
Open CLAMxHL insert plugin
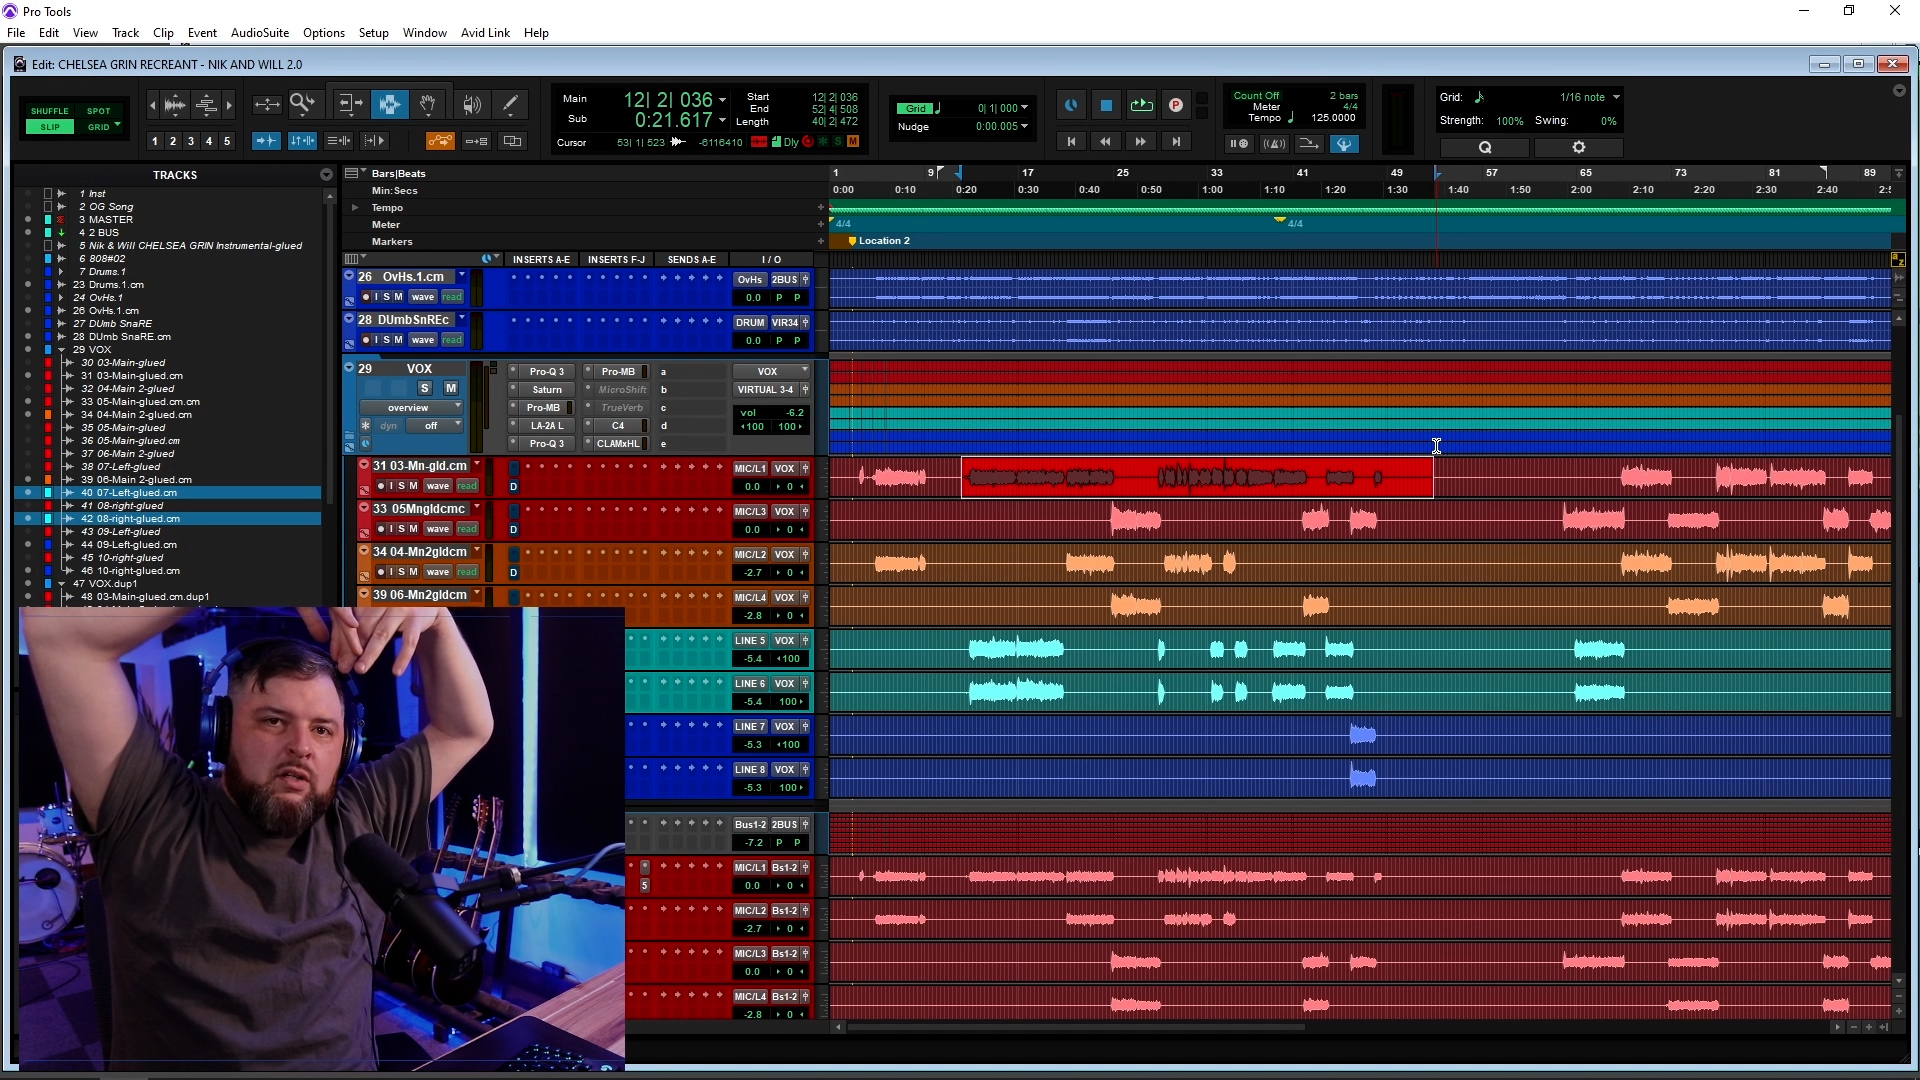coord(618,444)
